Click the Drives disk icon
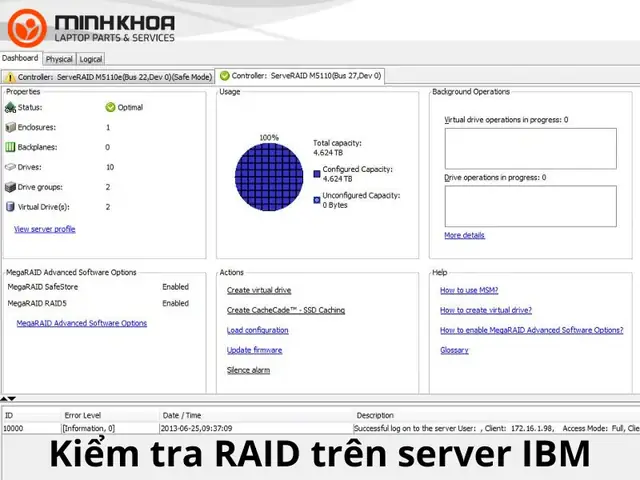 tap(10, 167)
